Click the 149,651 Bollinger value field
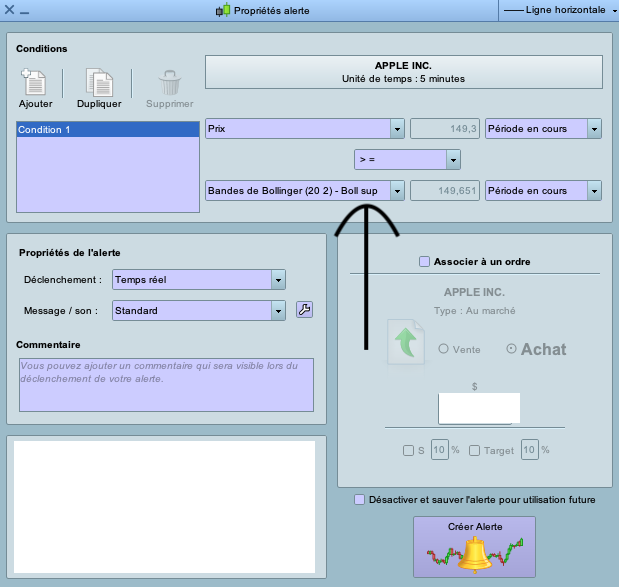This screenshot has height=587, width=619. (x=445, y=191)
